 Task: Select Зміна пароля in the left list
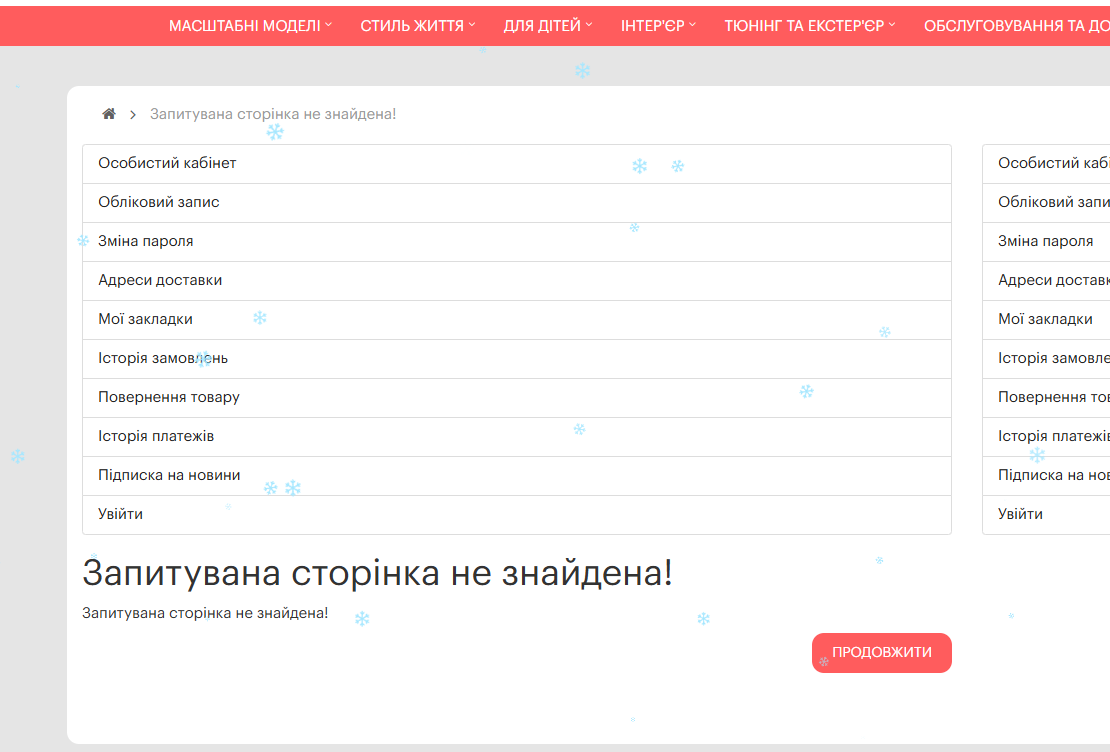click(517, 241)
